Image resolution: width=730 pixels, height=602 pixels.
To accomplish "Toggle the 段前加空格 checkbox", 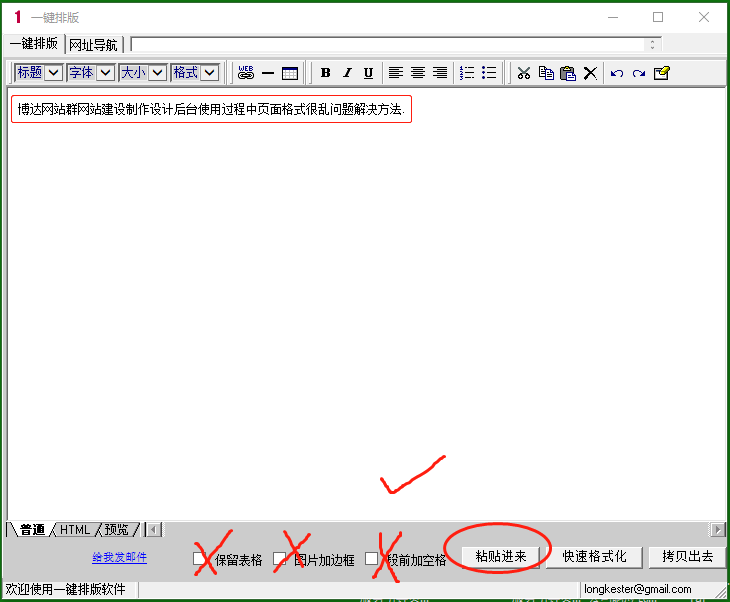I will coord(372,559).
